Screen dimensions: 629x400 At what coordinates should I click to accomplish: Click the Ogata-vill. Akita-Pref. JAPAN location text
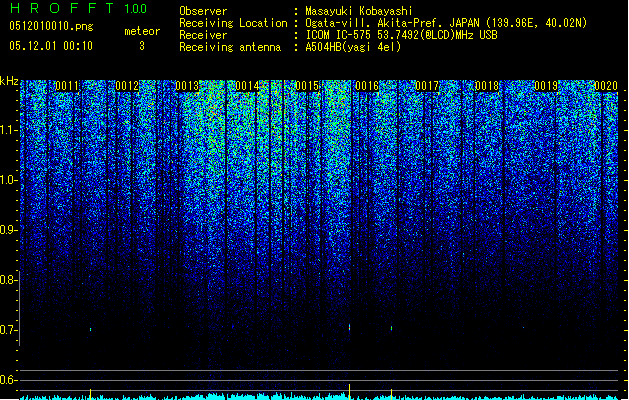tap(446, 23)
